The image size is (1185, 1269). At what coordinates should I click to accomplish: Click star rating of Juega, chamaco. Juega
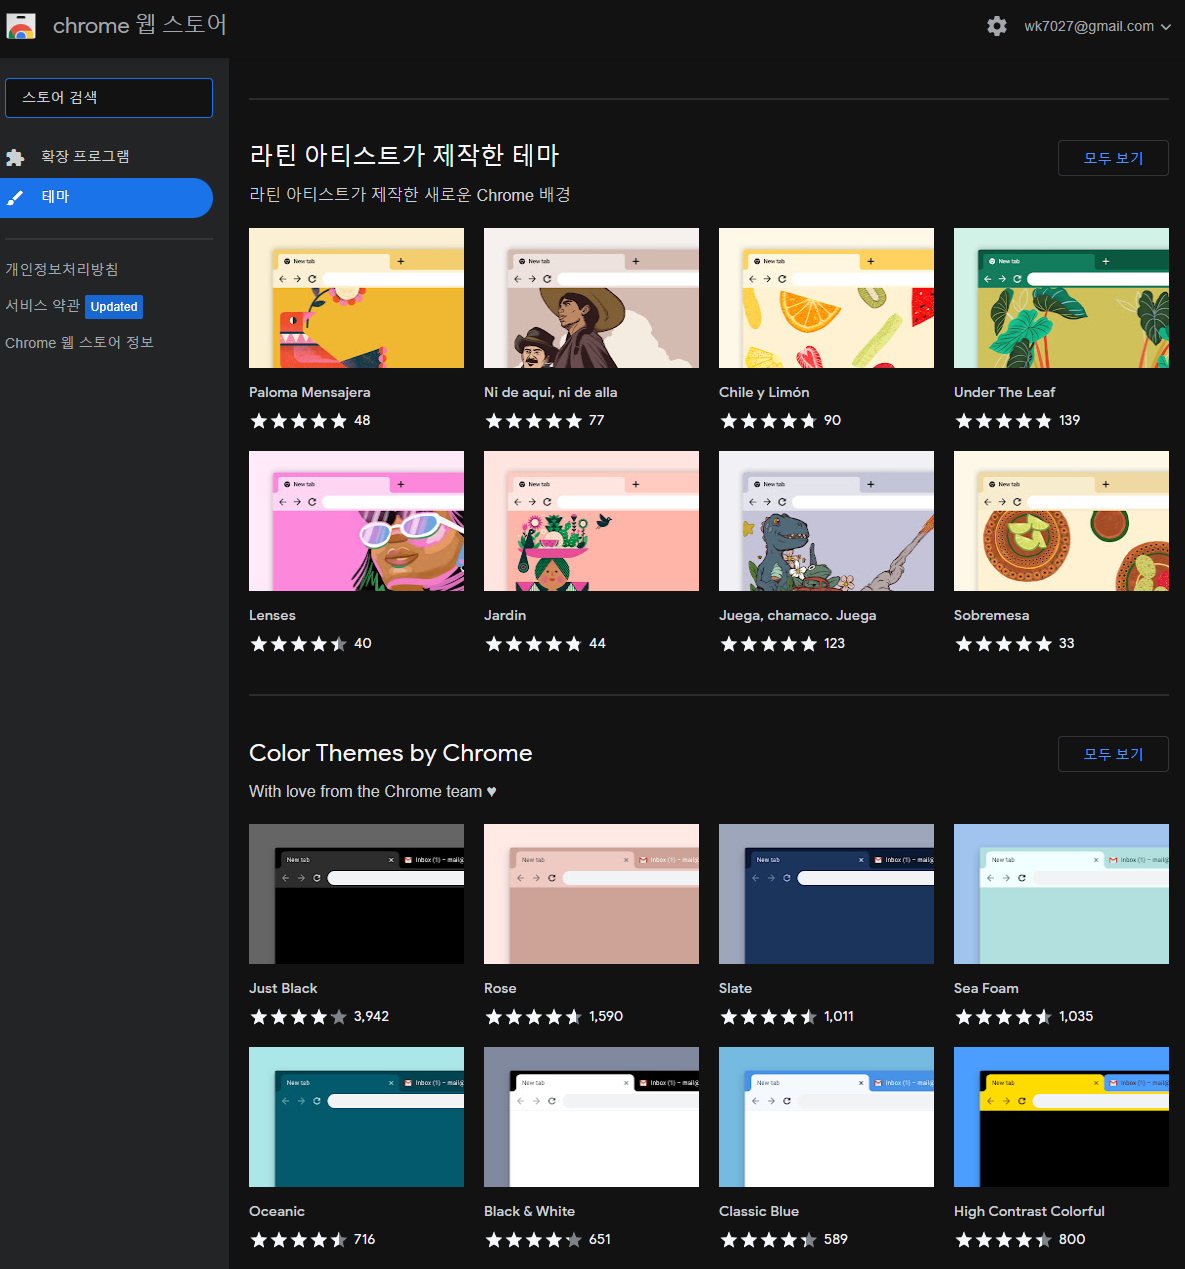tap(768, 644)
